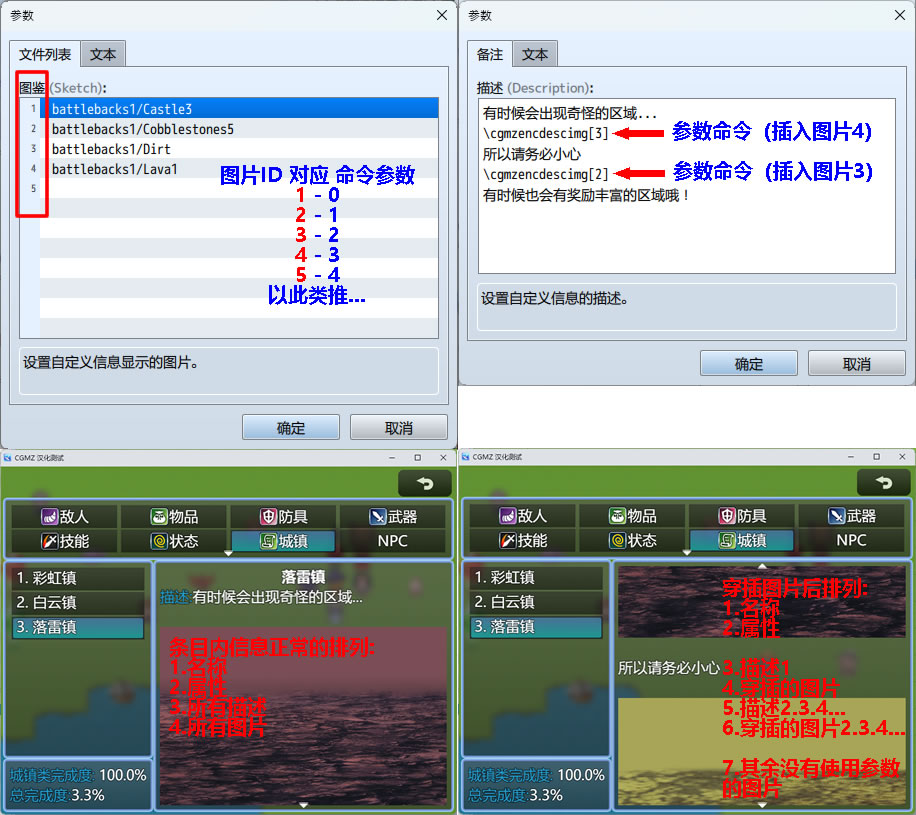The width and height of the screenshot is (916, 815).
Task: Open 技能 category in left game window
Action: [65, 541]
